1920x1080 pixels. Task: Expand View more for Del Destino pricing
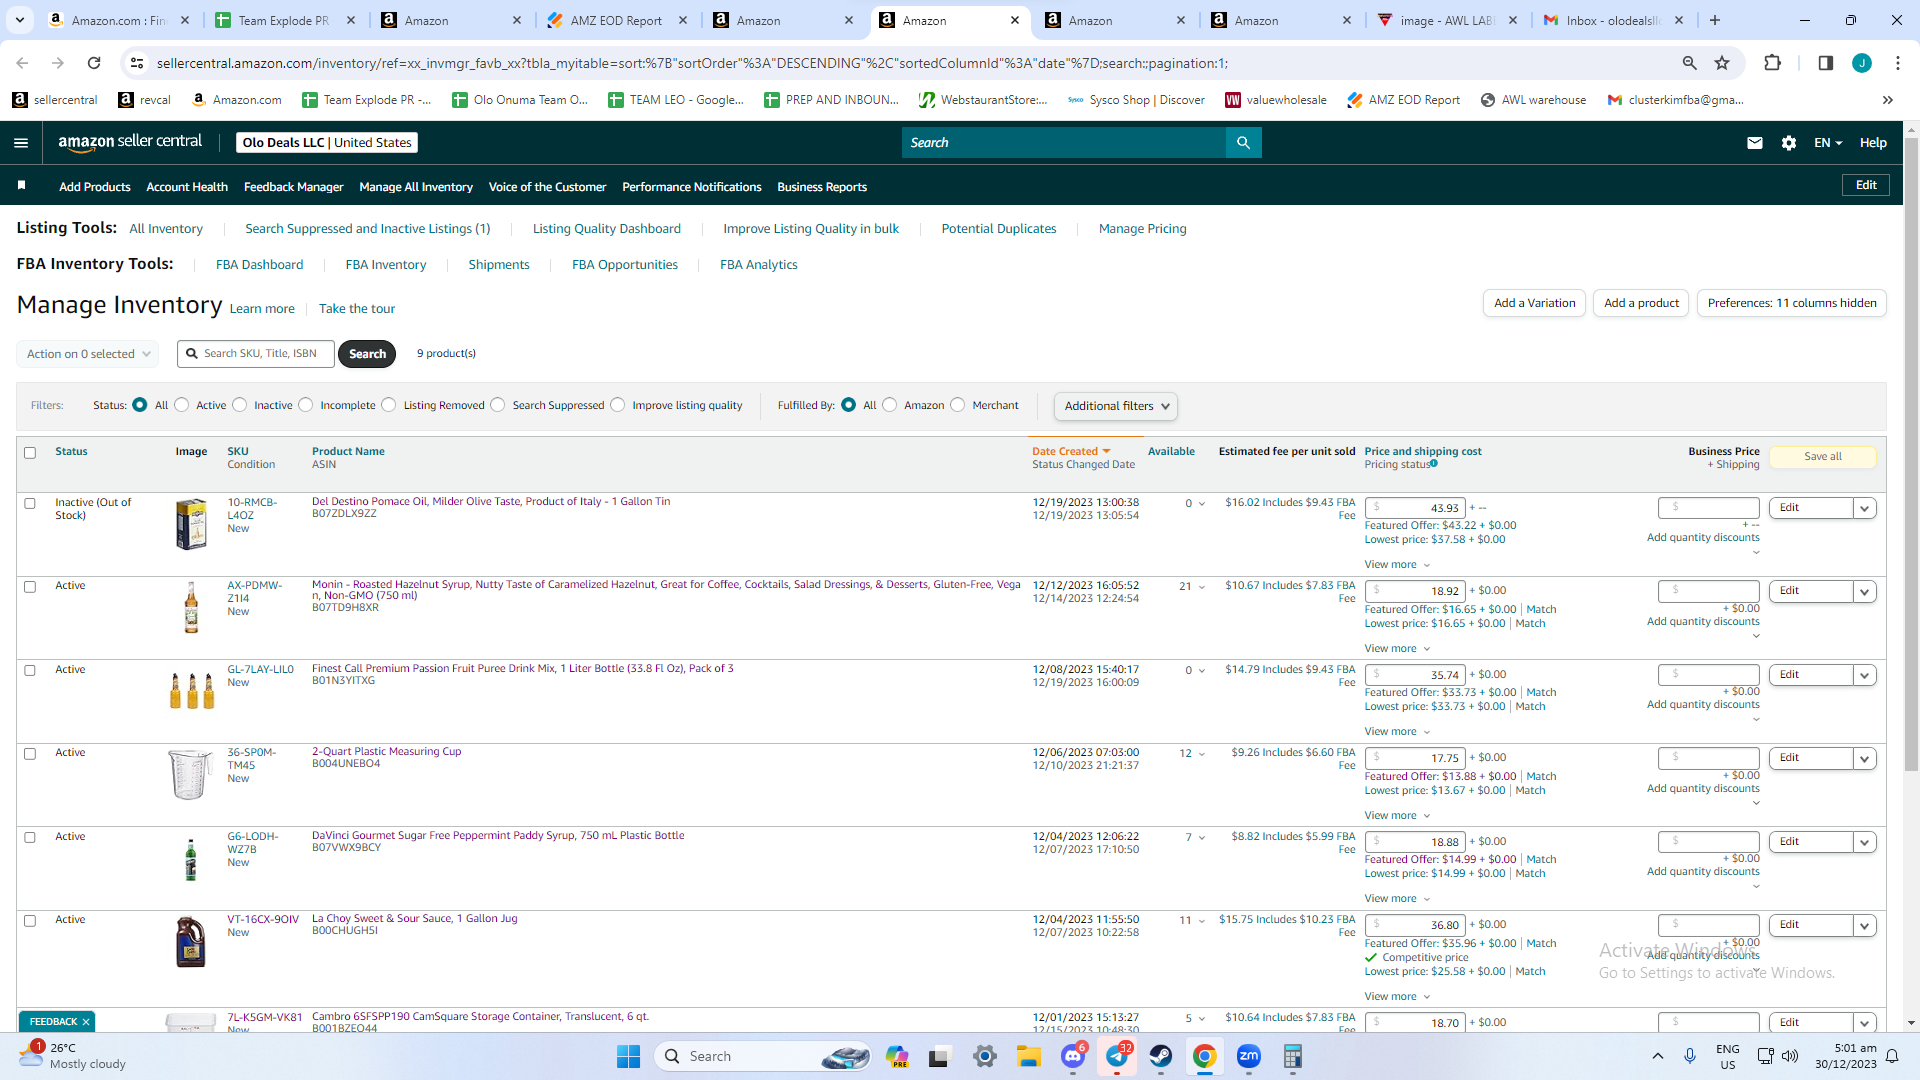tap(1397, 565)
